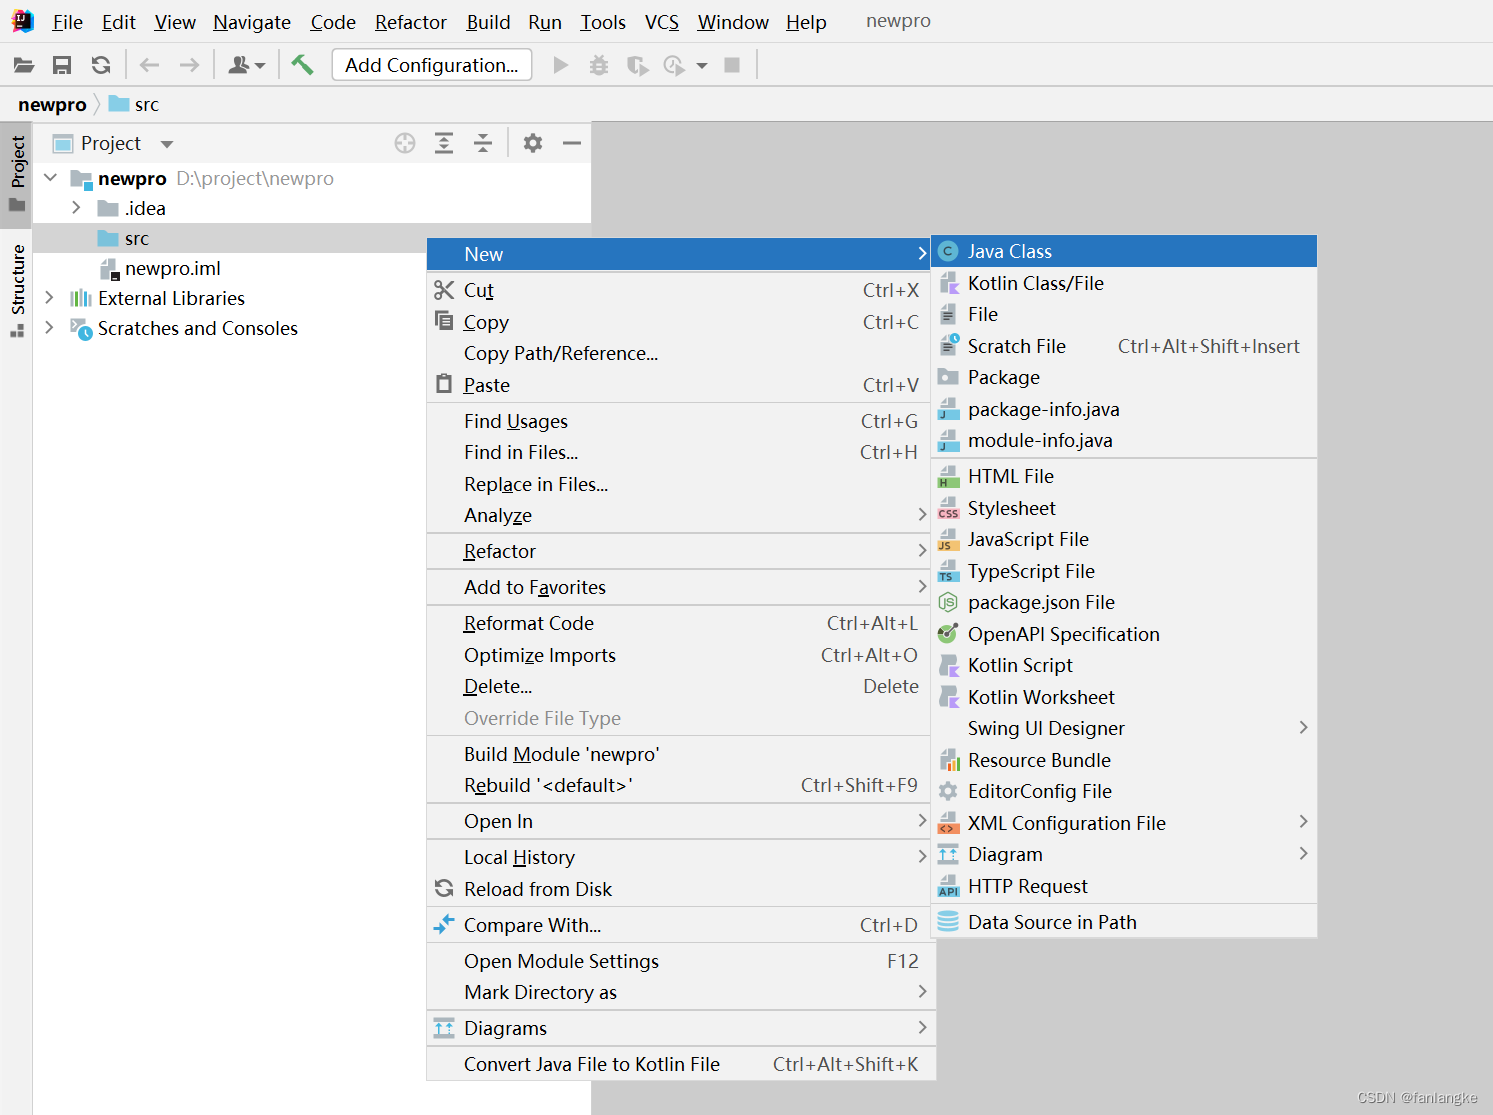Click Reload from Disk in context menu
This screenshot has width=1493, height=1115.
pyautogui.click(x=679, y=889)
